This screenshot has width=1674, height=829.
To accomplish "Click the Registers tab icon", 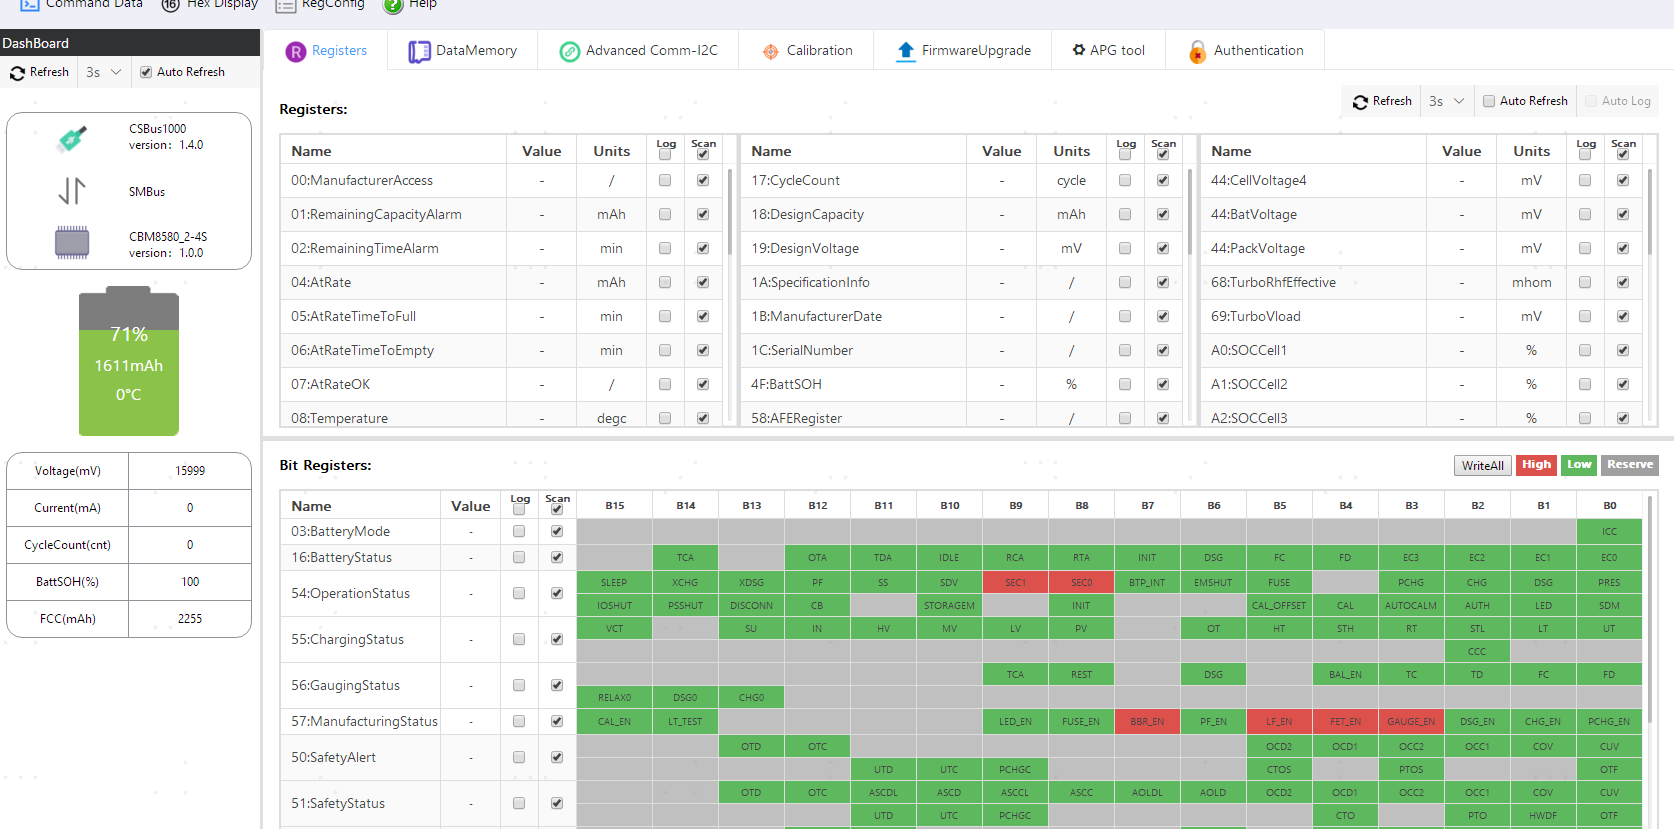I will coord(295,51).
